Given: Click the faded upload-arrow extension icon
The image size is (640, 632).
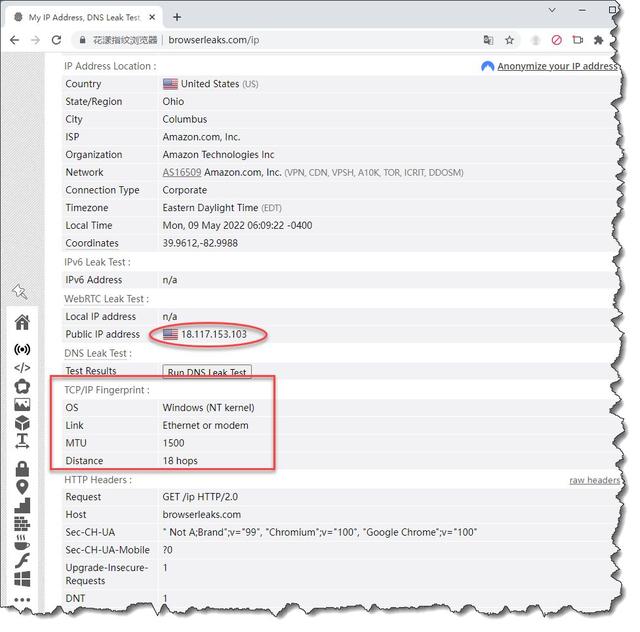Looking at the screenshot, I should (536, 40).
